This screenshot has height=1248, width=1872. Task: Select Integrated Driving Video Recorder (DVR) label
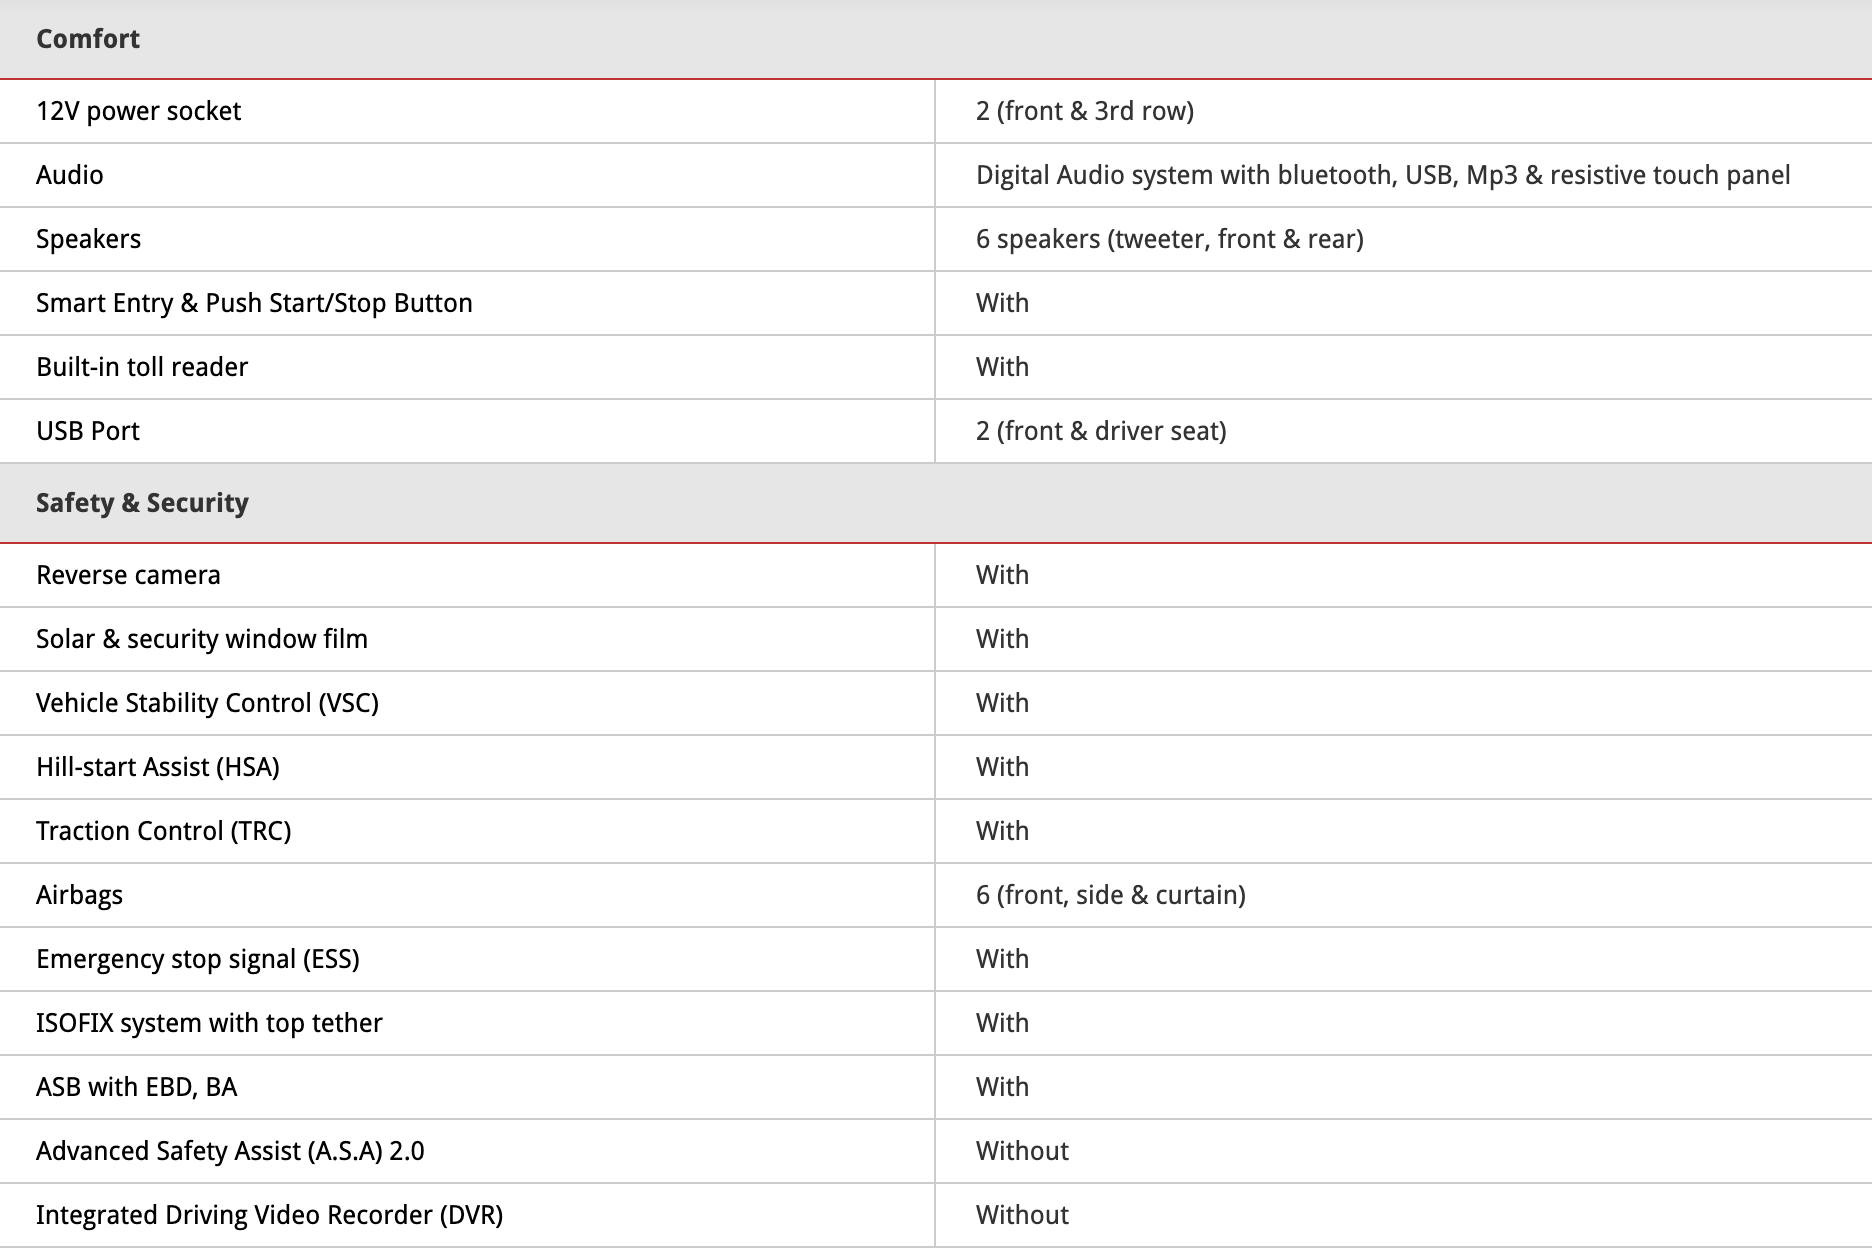pyautogui.click(x=269, y=1215)
